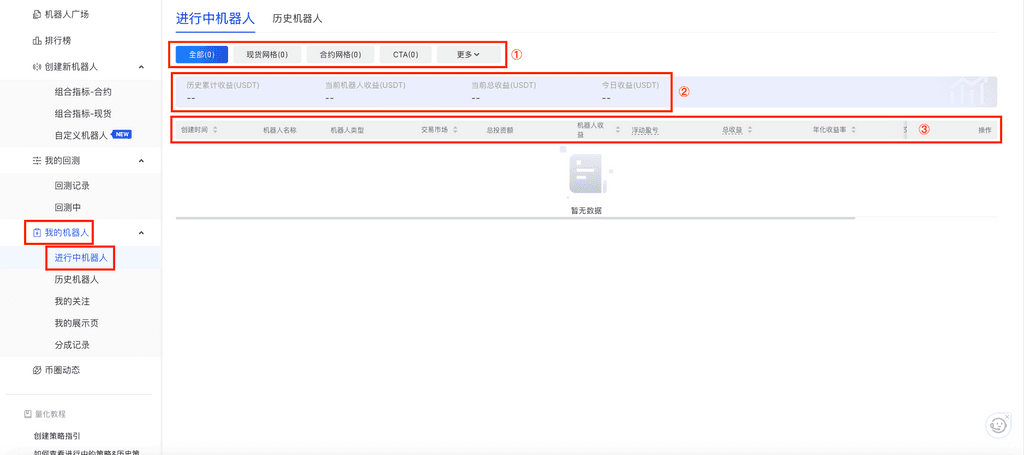Image resolution: width=1024 pixels, height=455 pixels.
Task: Click the 币圈动态 sidebar icon
Action: click(x=37, y=370)
